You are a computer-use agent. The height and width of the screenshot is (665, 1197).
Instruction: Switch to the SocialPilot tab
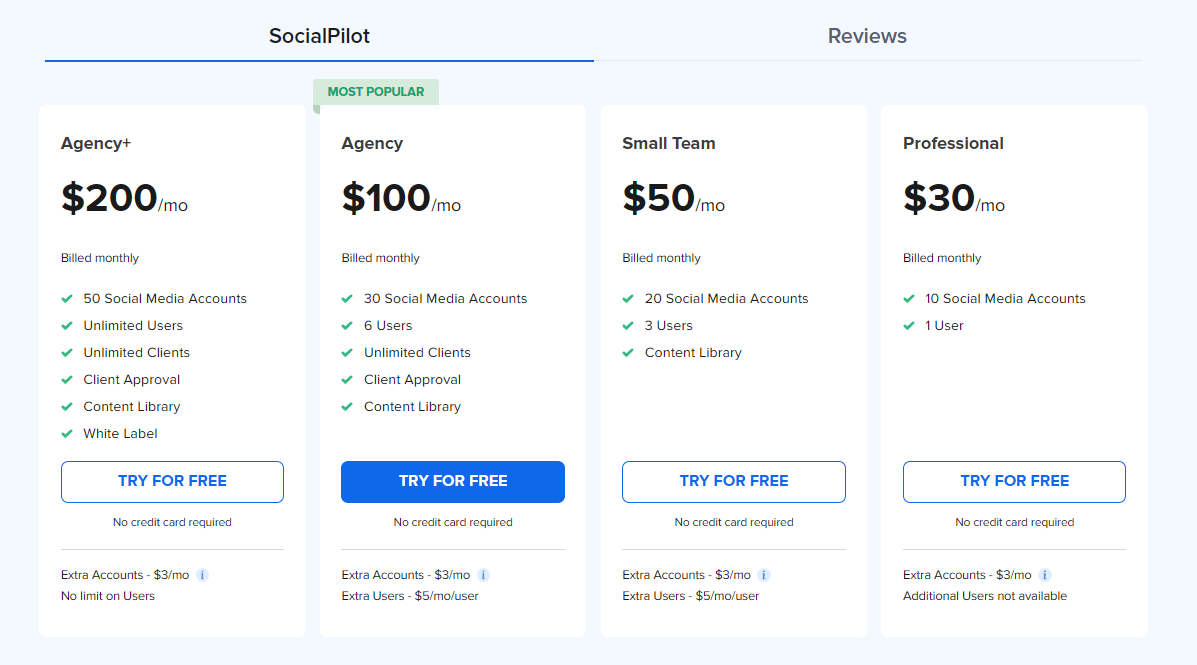(x=319, y=36)
